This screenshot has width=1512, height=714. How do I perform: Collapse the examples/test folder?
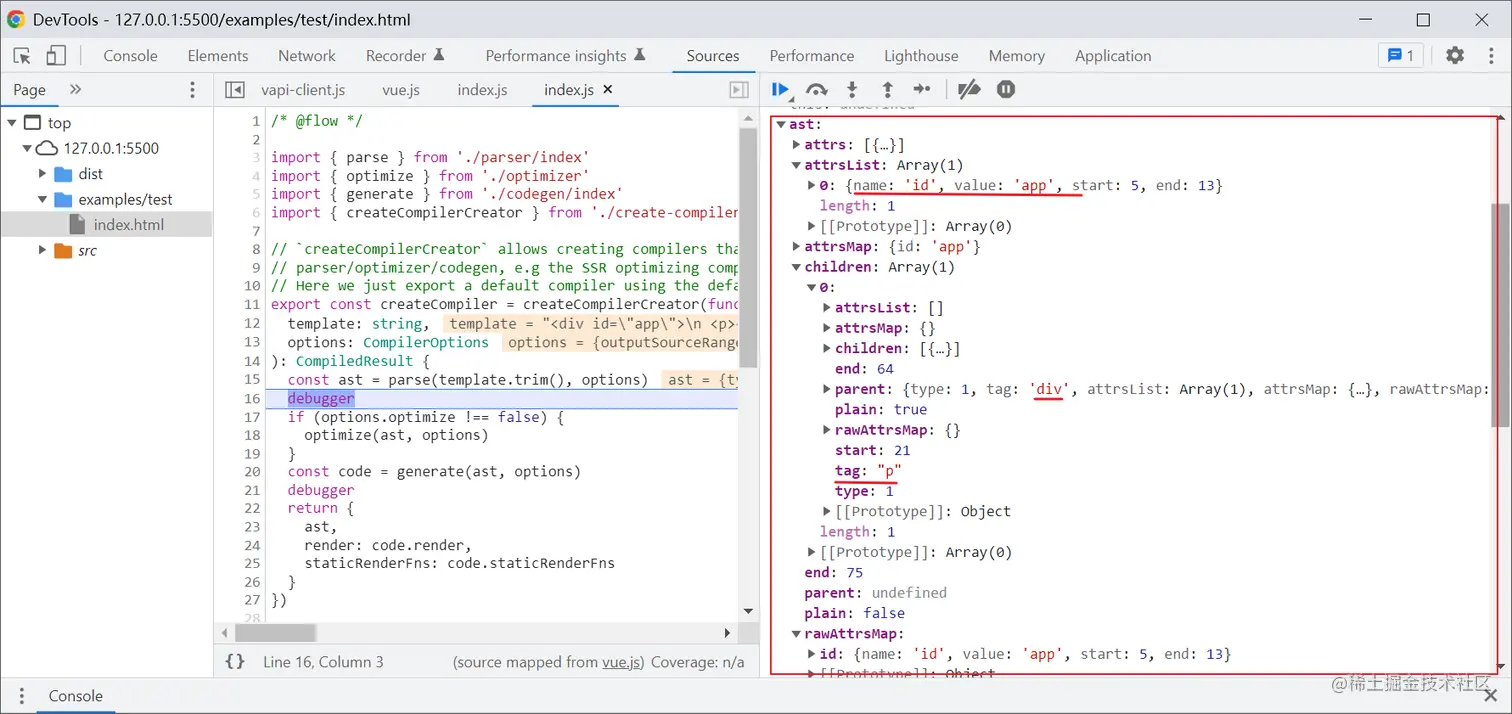tap(43, 199)
